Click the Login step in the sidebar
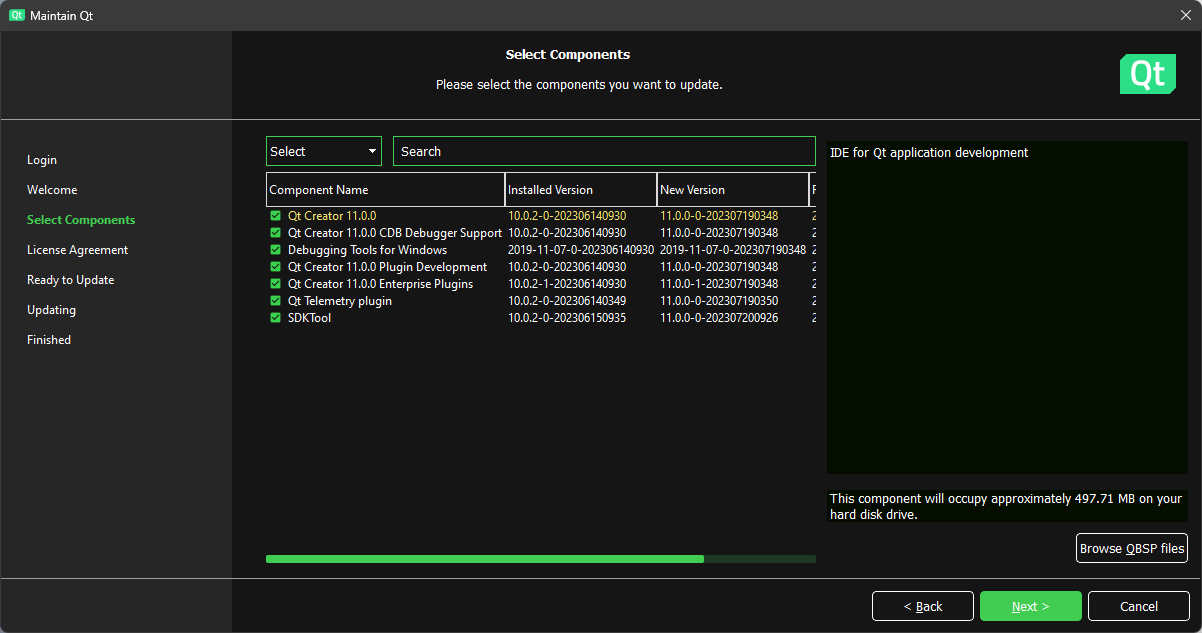This screenshot has height=633, width=1202. tap(42, 160)
